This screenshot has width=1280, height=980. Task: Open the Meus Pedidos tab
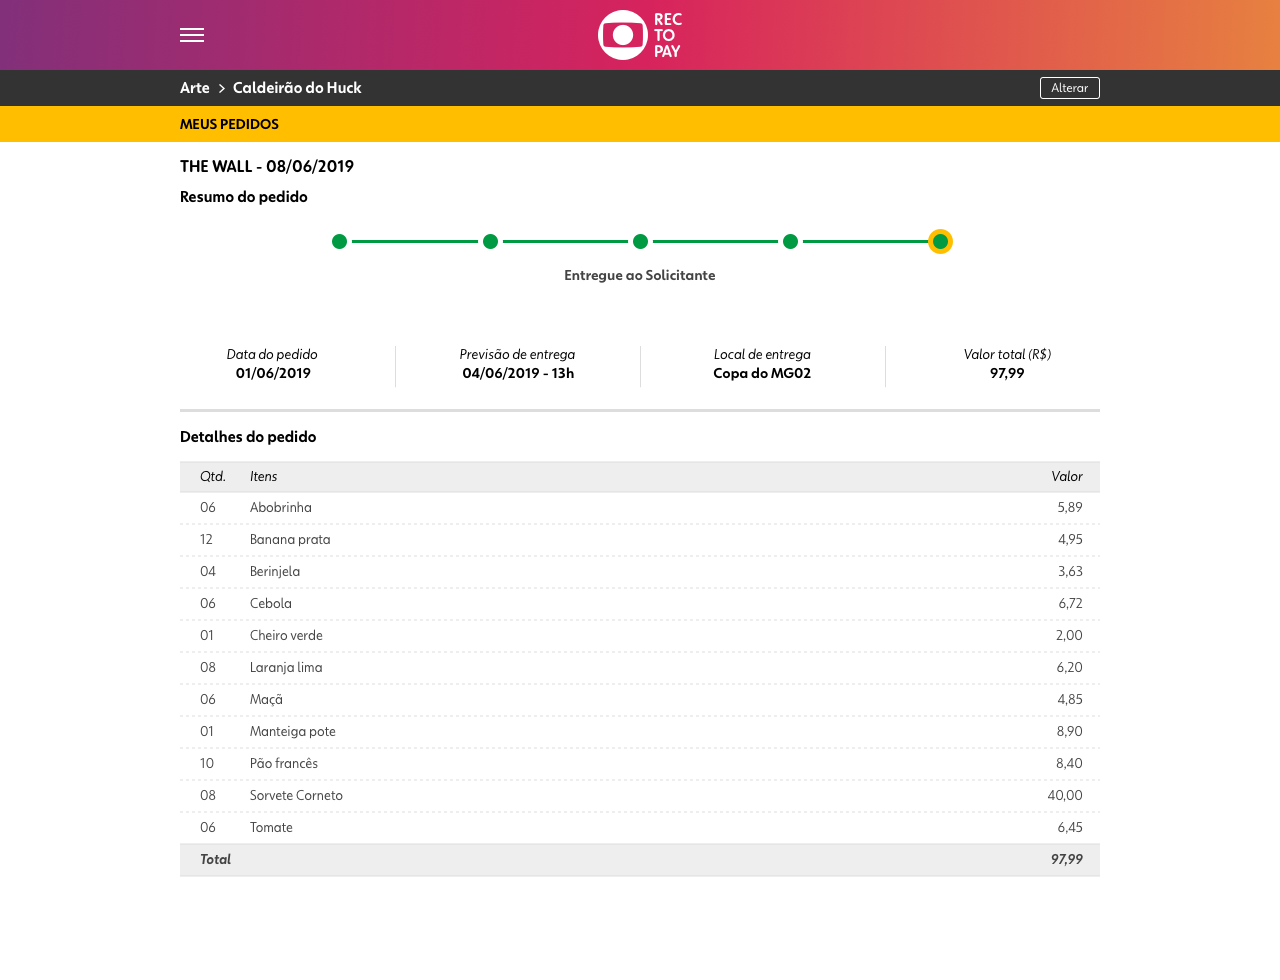click(x=229, y=124)
